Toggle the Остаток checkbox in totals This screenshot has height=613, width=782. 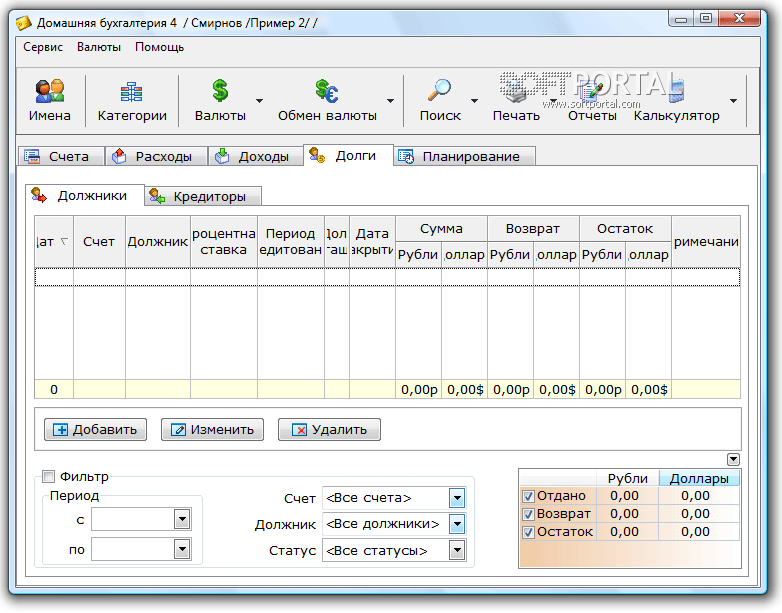pos(528,532)
